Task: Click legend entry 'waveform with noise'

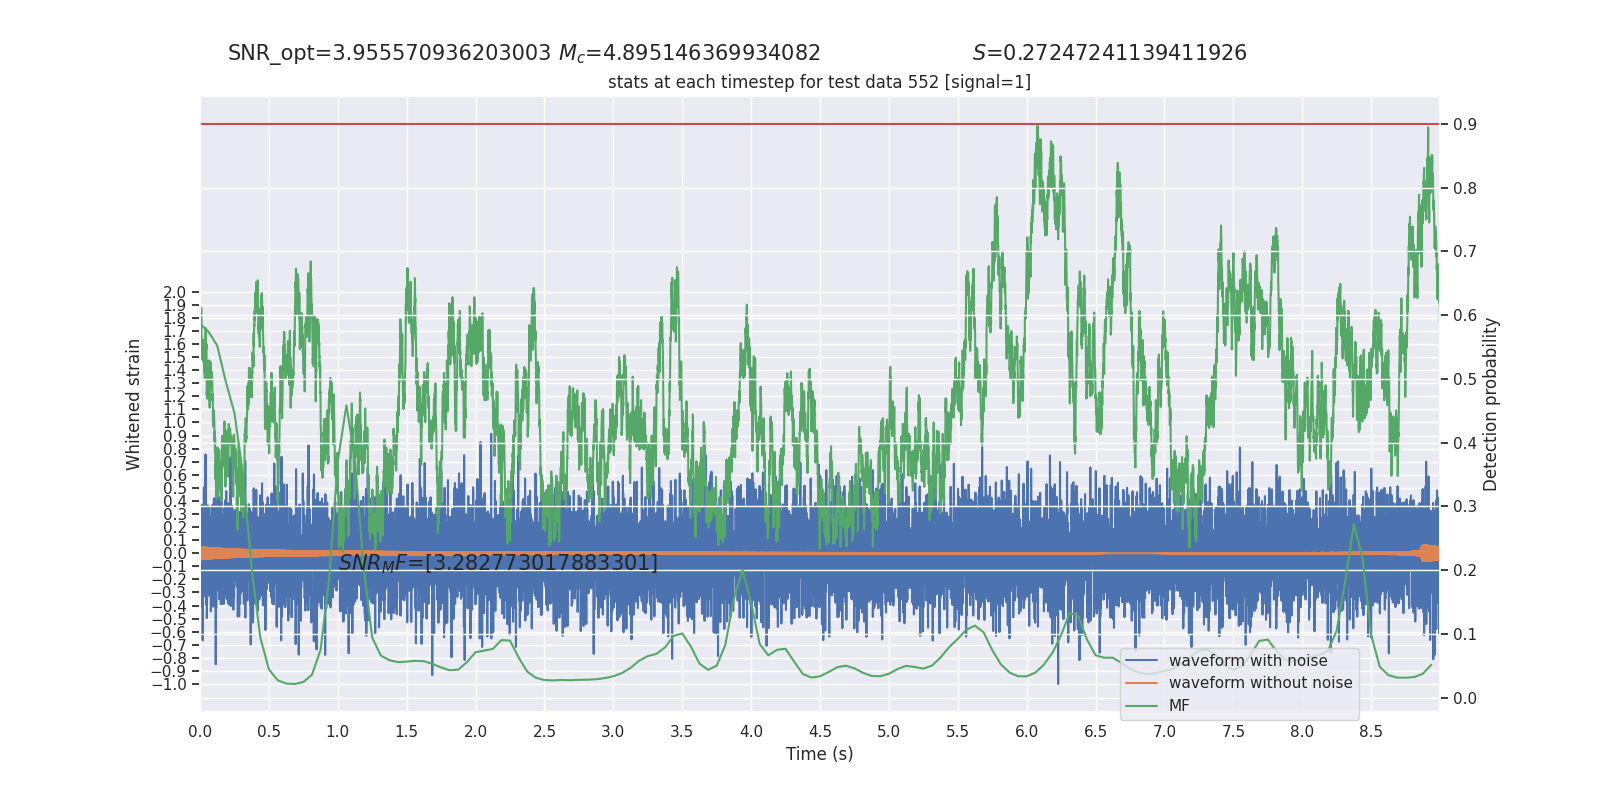Action: (x=1248, y=661)
